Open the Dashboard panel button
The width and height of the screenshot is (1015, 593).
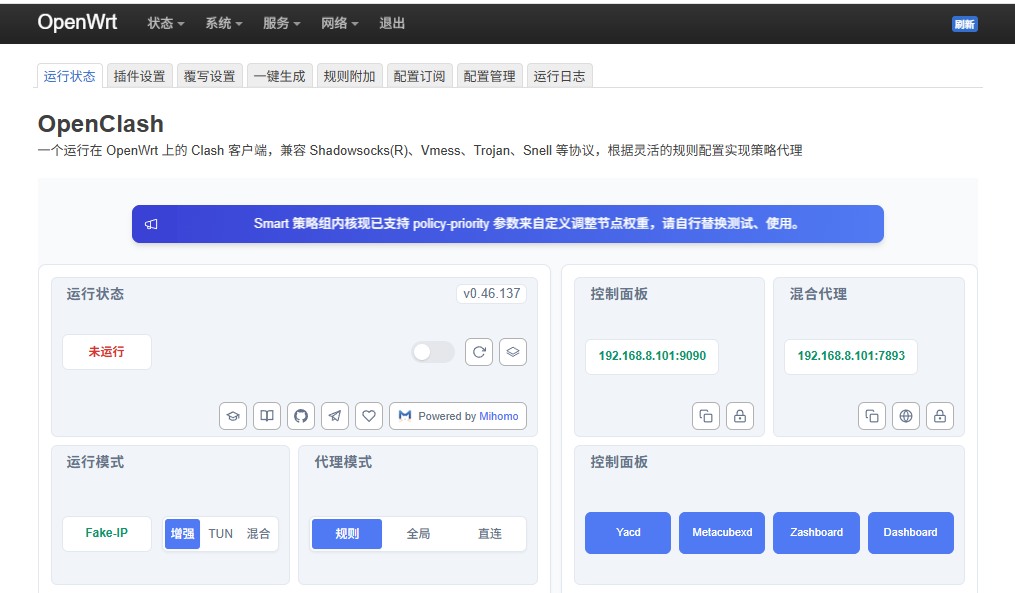[x=910, y=532]
